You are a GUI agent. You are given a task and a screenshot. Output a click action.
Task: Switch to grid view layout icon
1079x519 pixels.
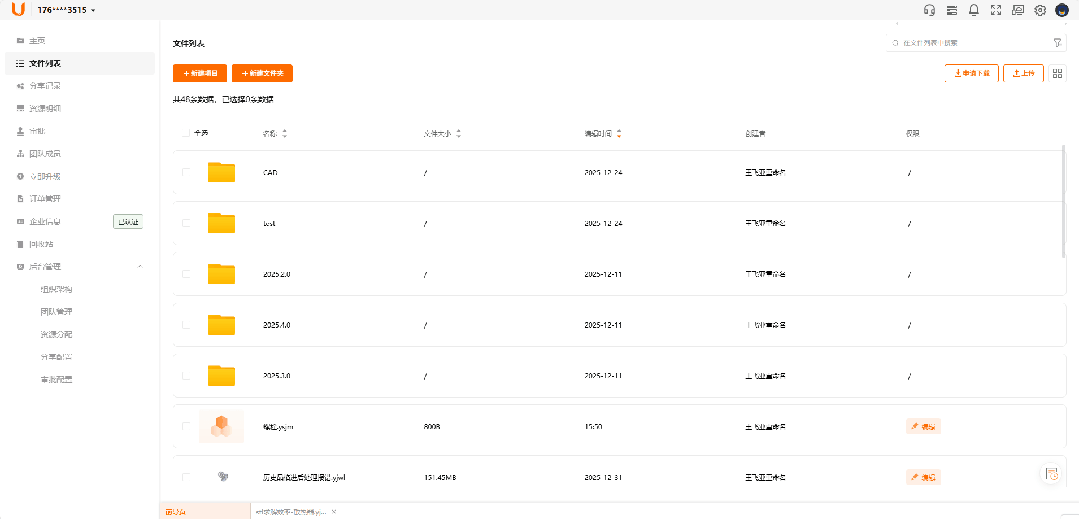[x=1058, y=73]
